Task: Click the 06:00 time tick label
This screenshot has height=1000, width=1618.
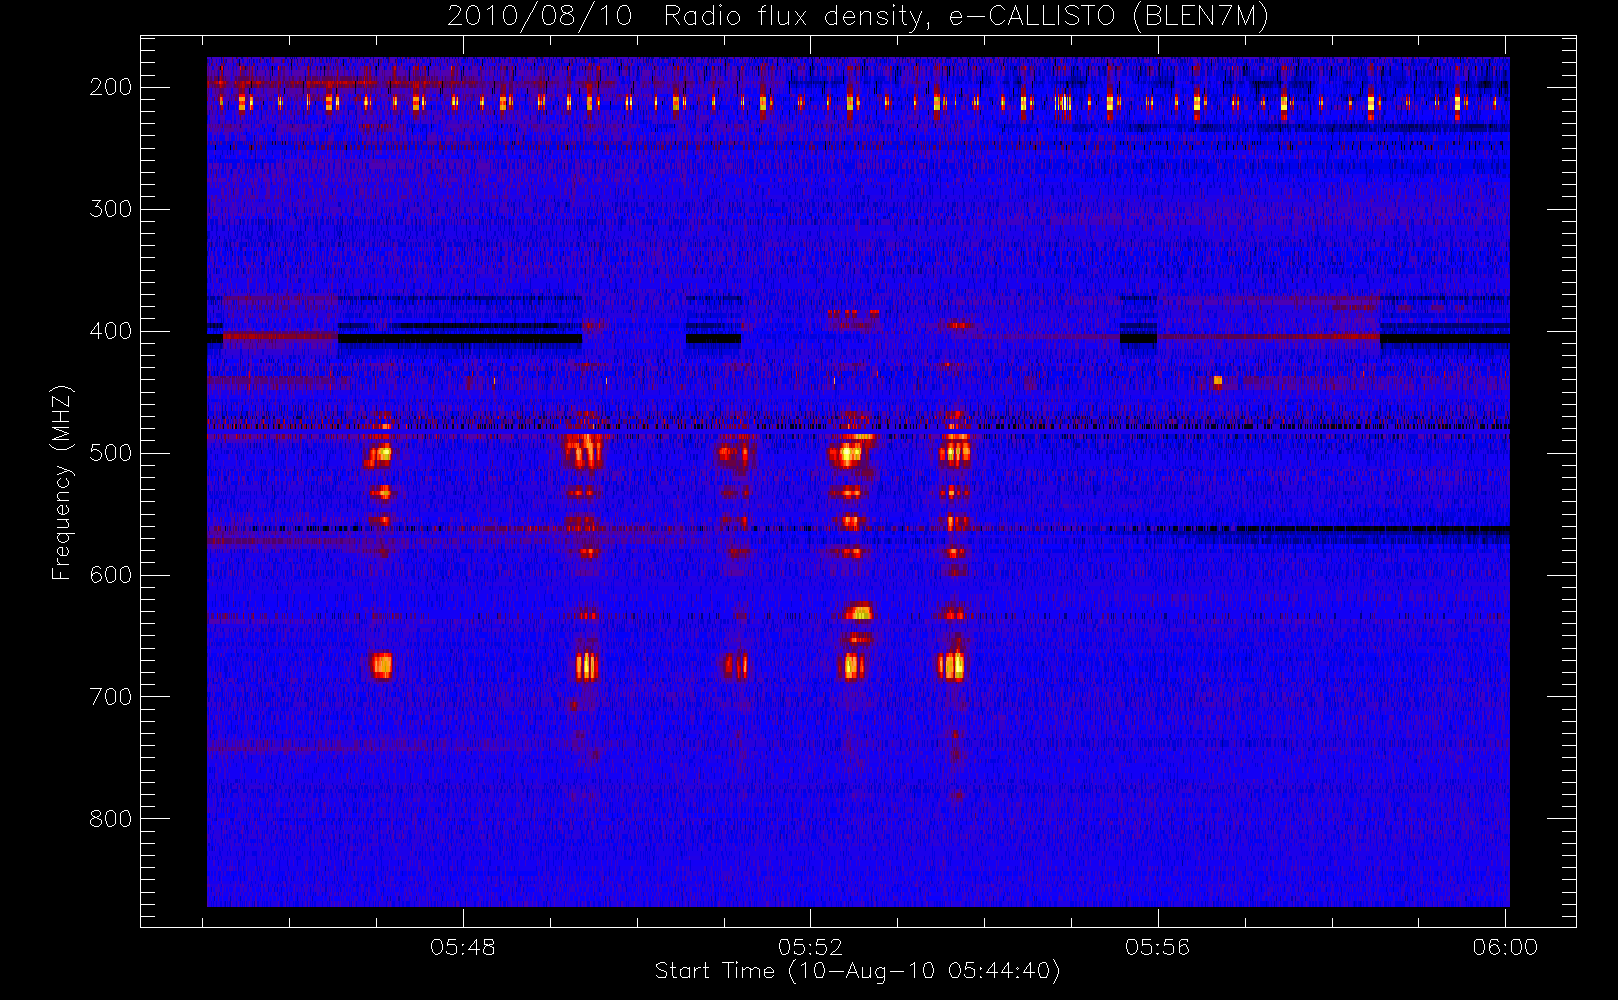Action: [x=1505, y=947]
